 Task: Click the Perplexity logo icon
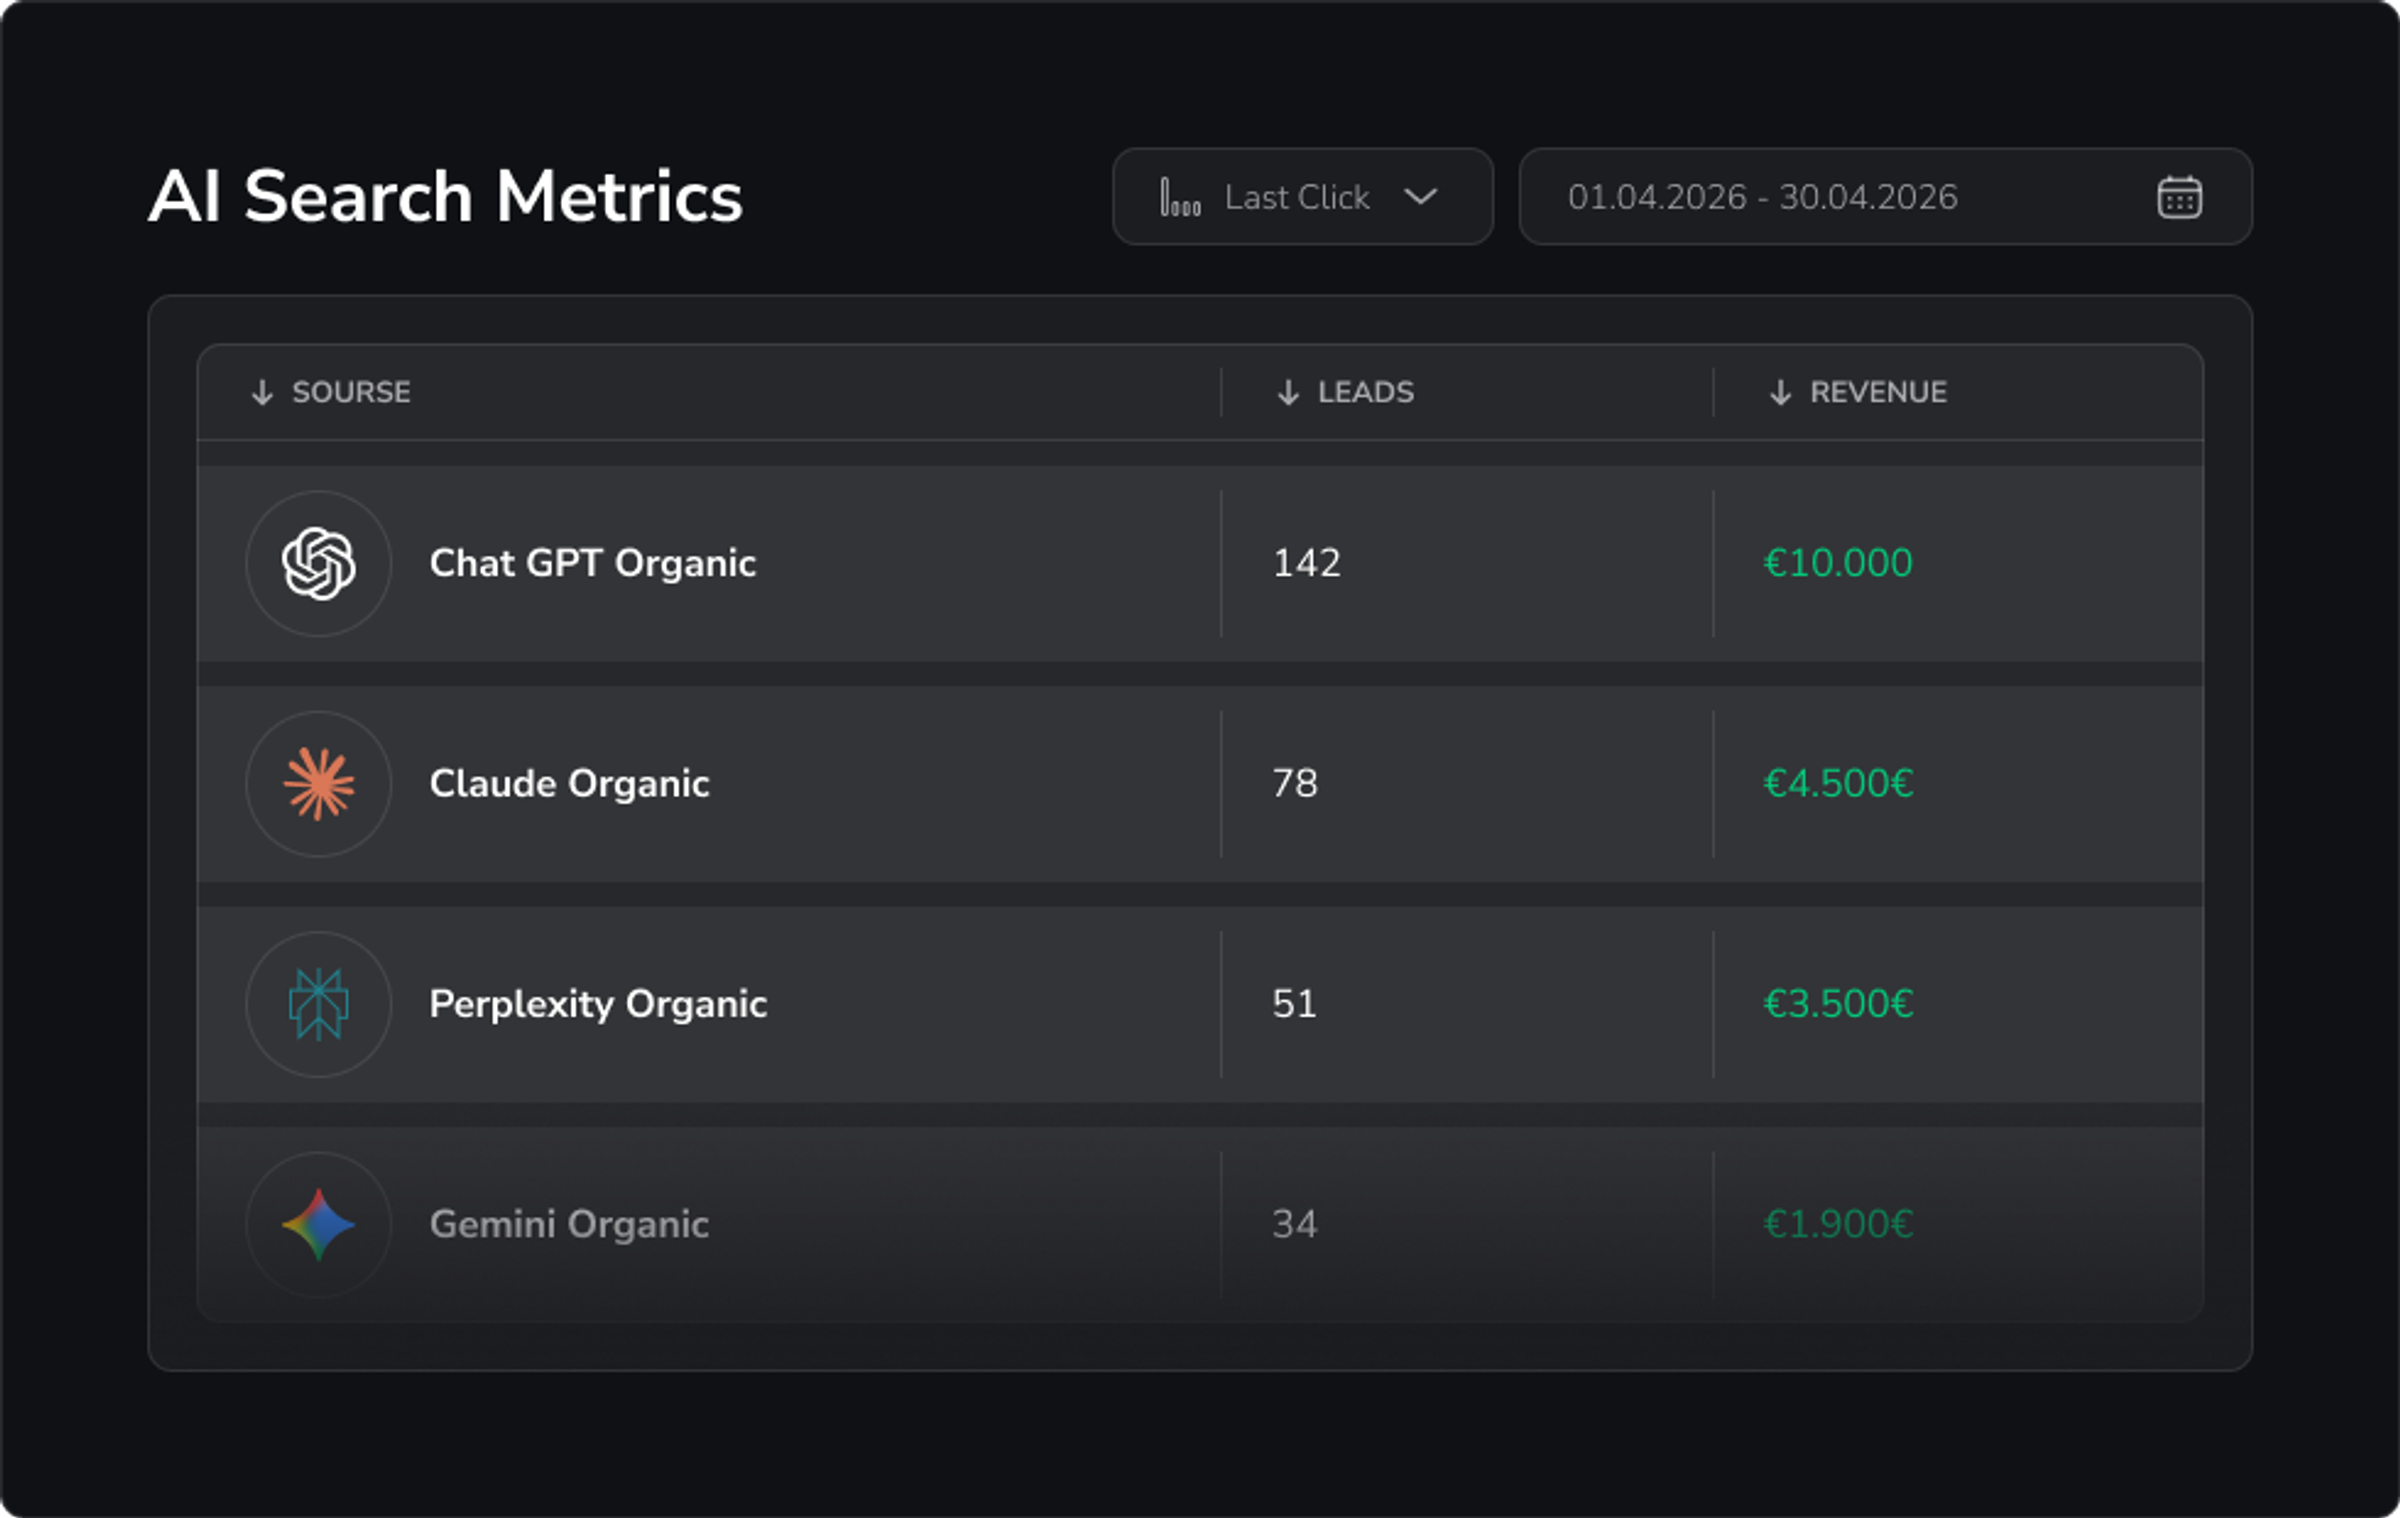[x=319, y=1004]
